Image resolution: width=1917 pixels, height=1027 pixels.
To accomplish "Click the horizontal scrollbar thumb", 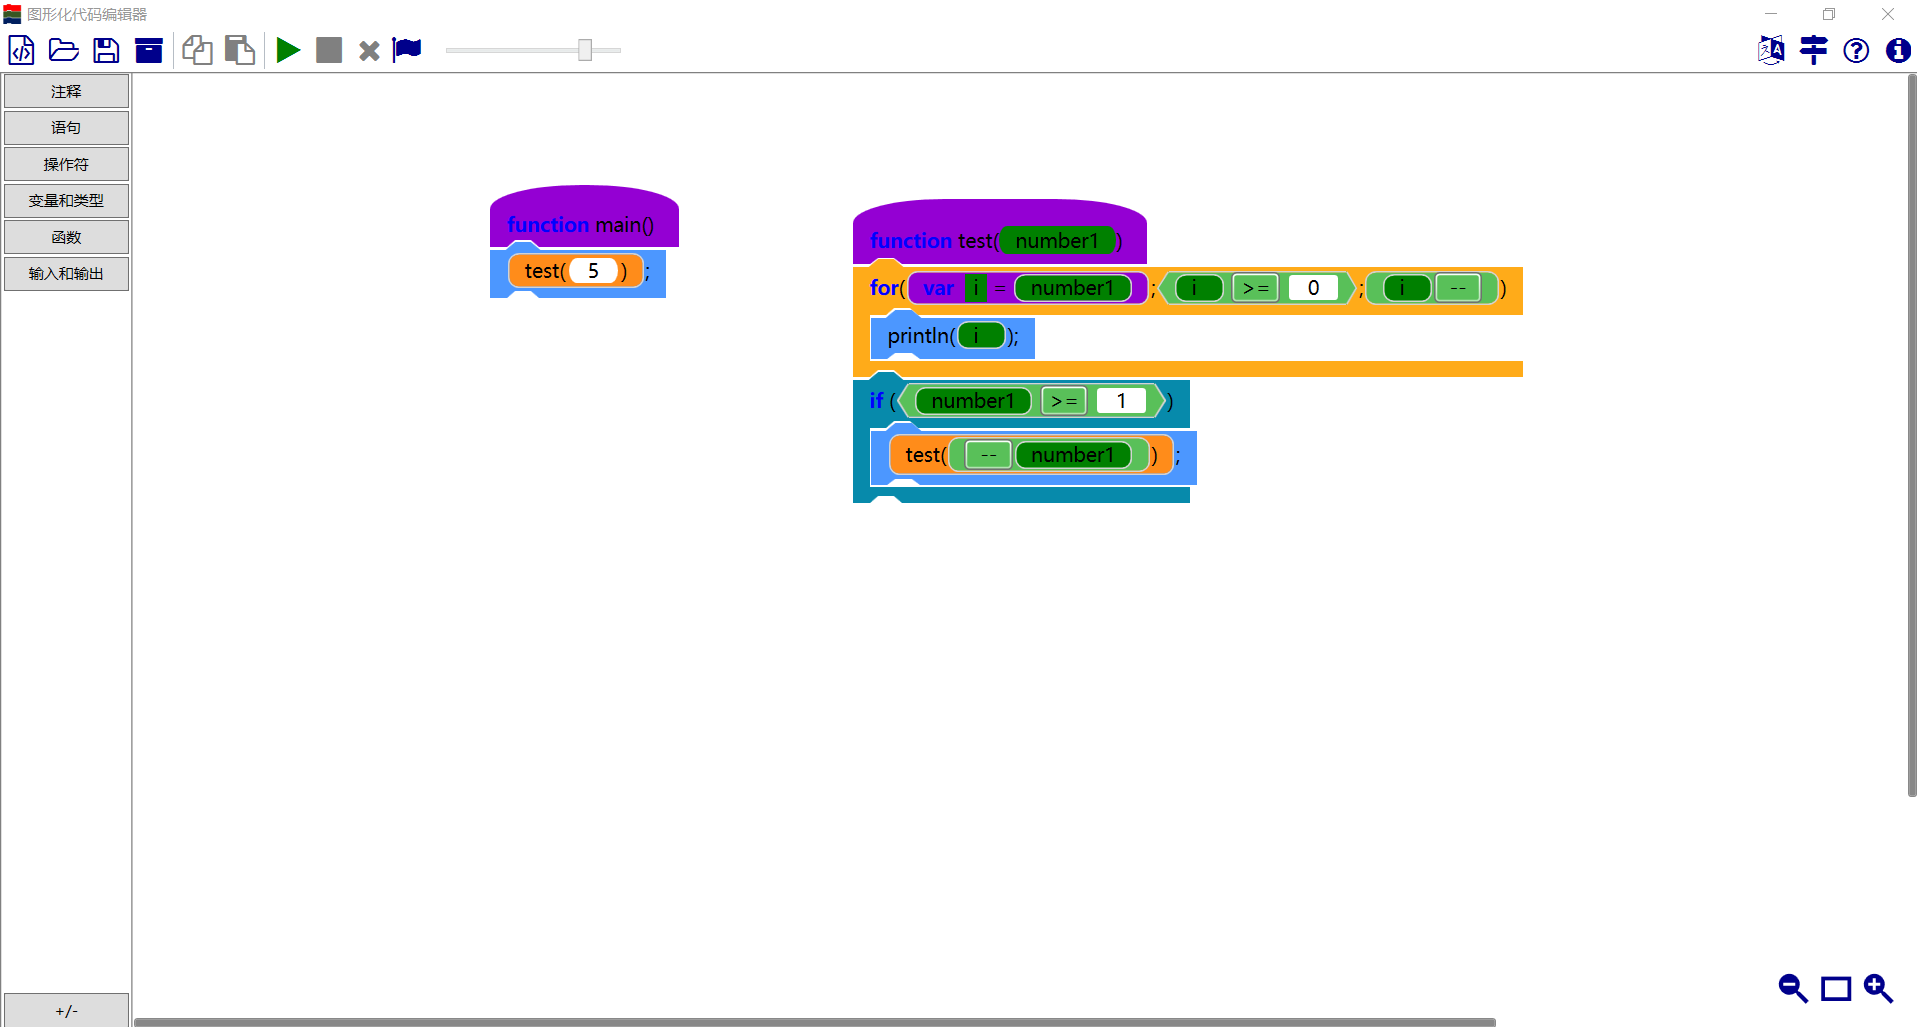I will tap(815, 1022).
